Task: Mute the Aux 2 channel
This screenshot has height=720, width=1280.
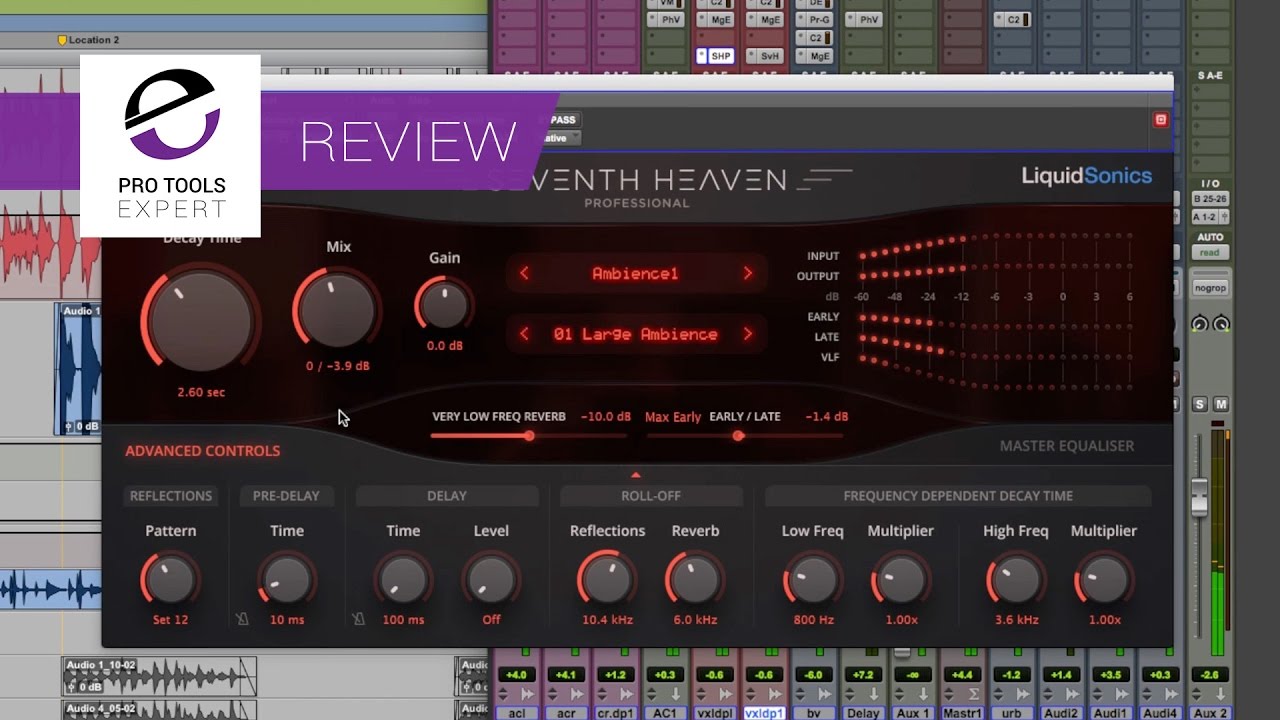Action: (x=1221, y=404)
